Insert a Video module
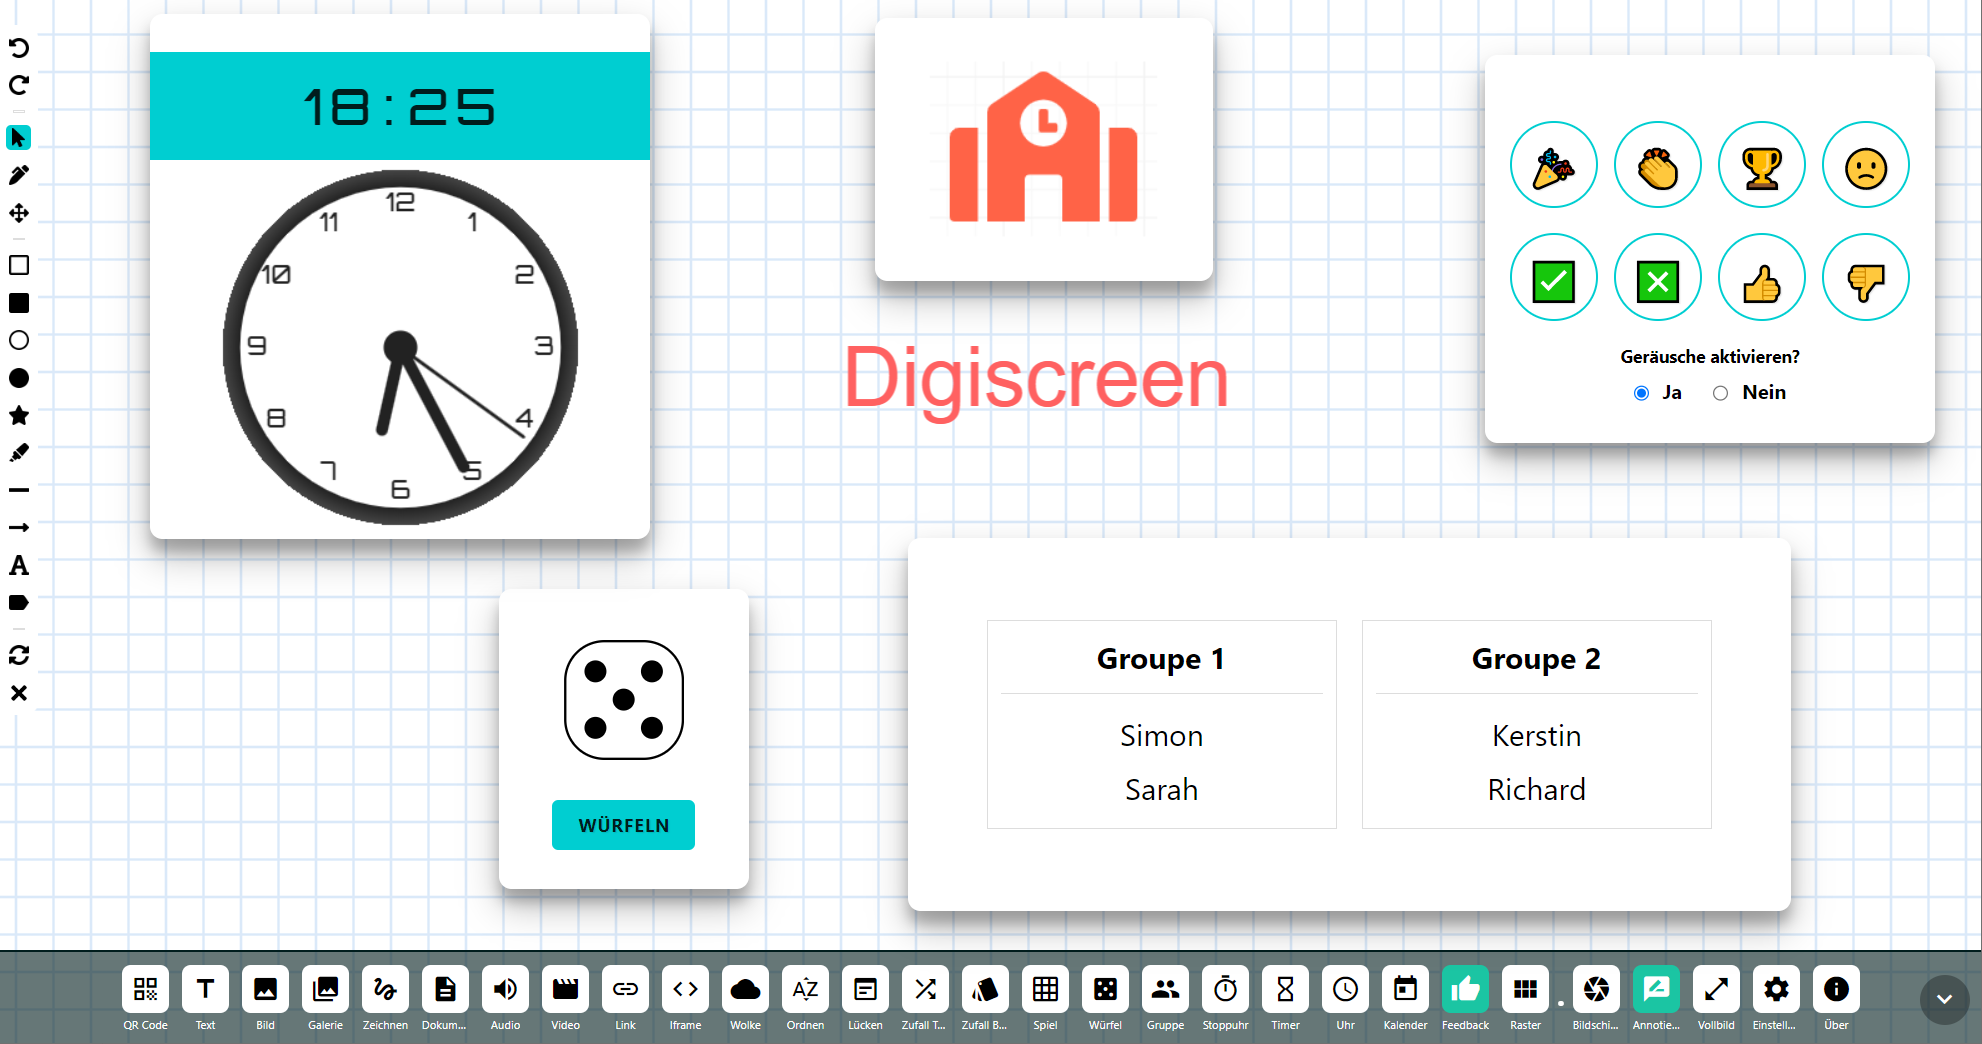The height and width of the screenshot is (1044, 1982). point(565,989)
